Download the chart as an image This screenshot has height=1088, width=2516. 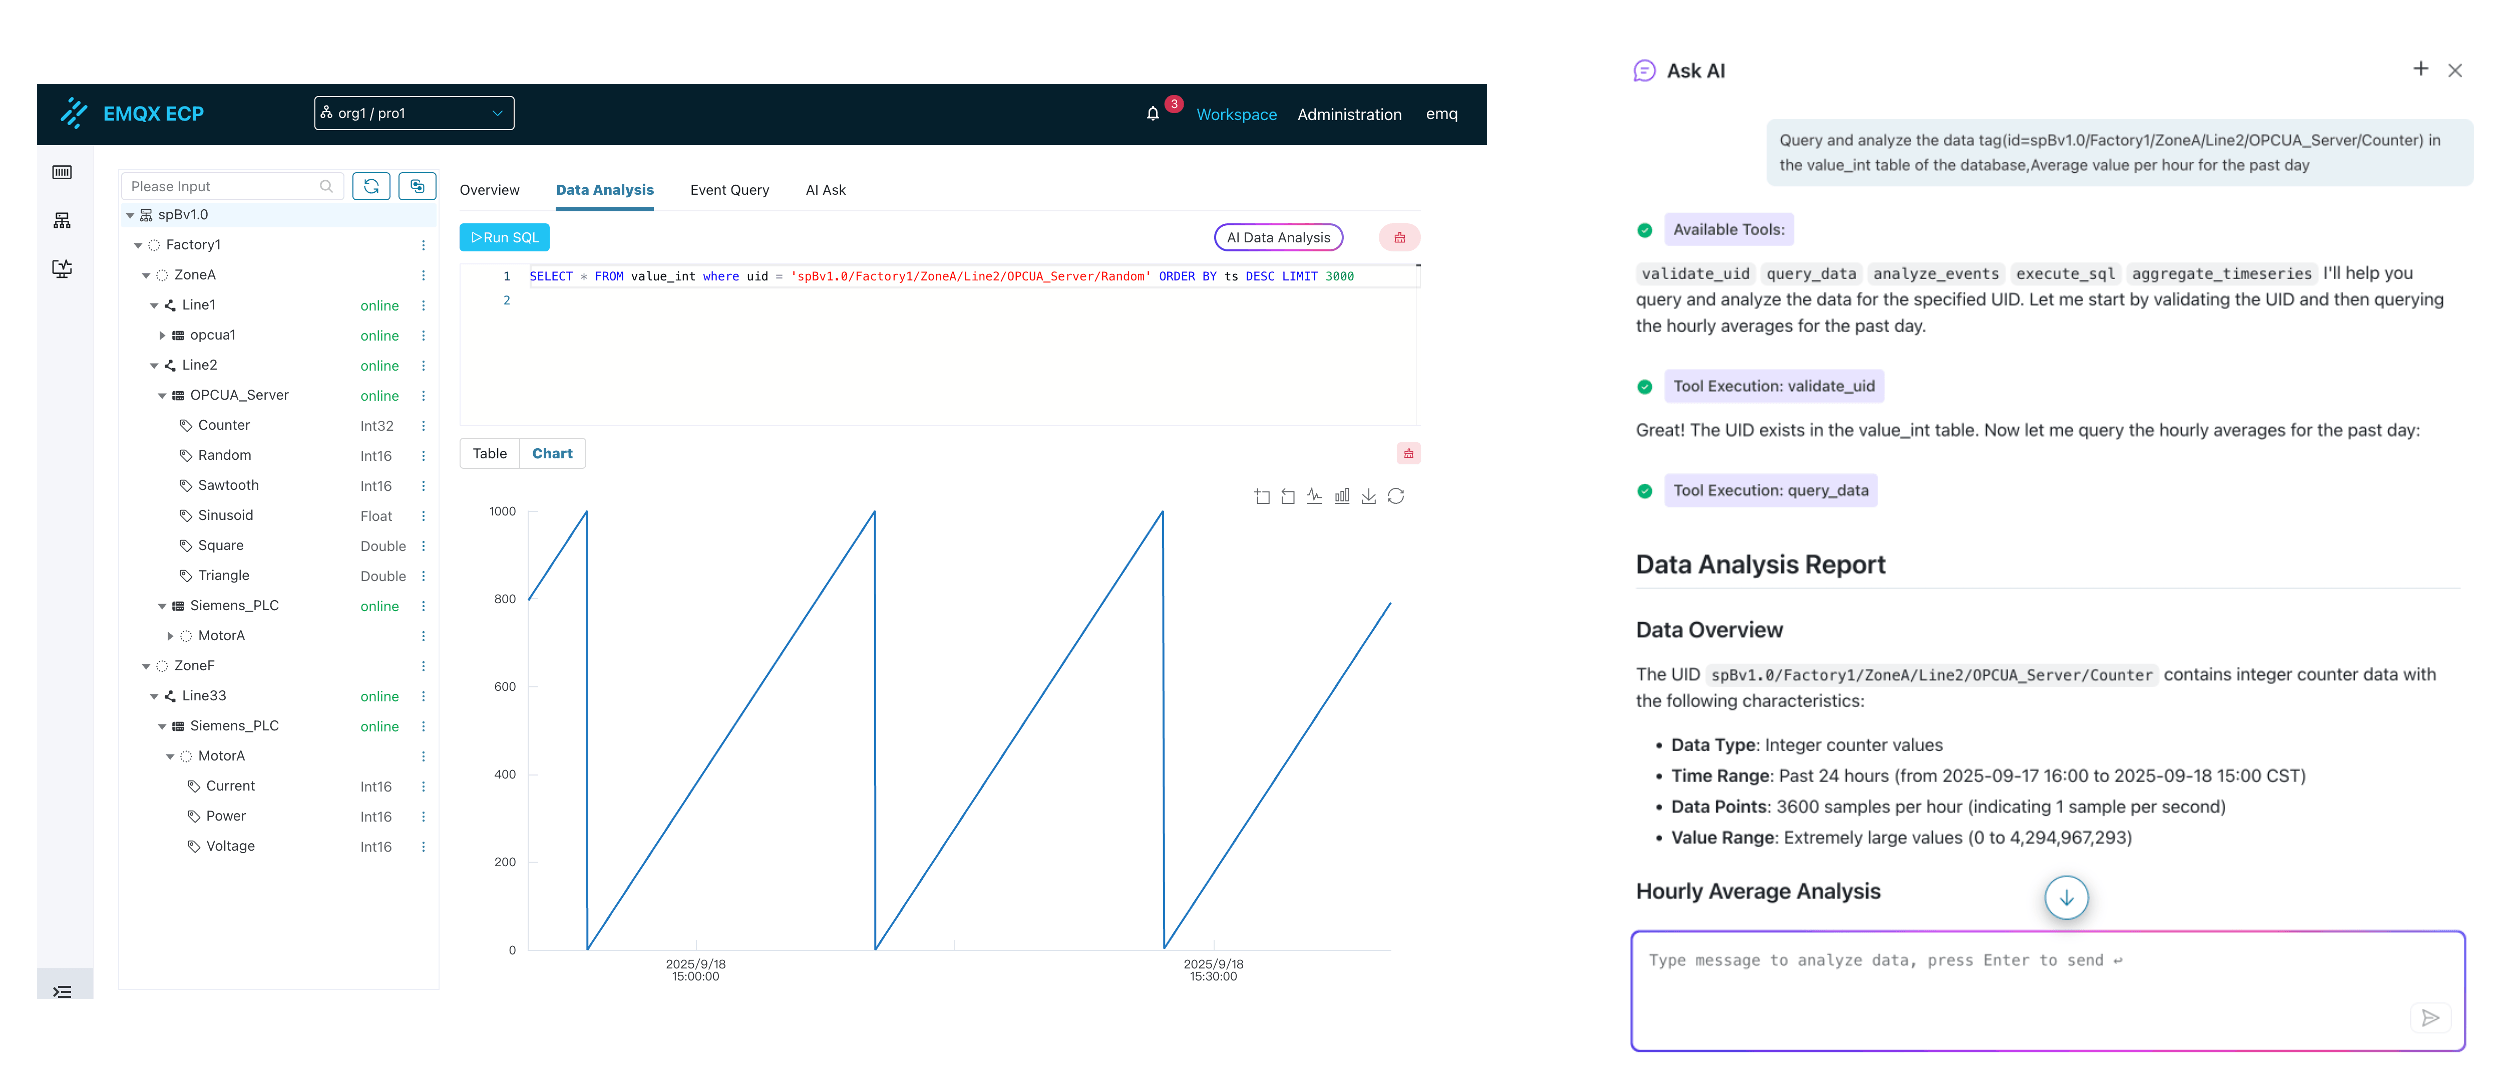click(1369, 497)
